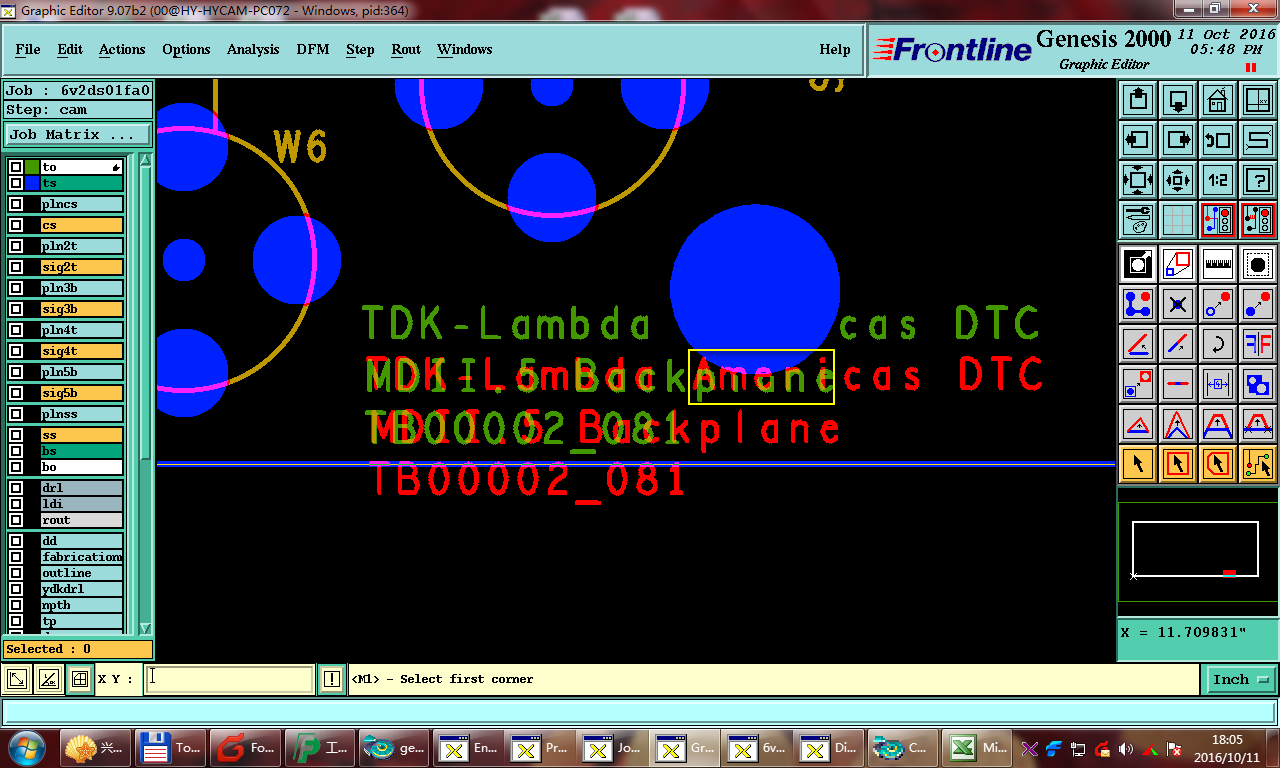Click the first coordinate mode button beside X Y
The height and width of the screenshot is (768, 1280).
point(17,679)
